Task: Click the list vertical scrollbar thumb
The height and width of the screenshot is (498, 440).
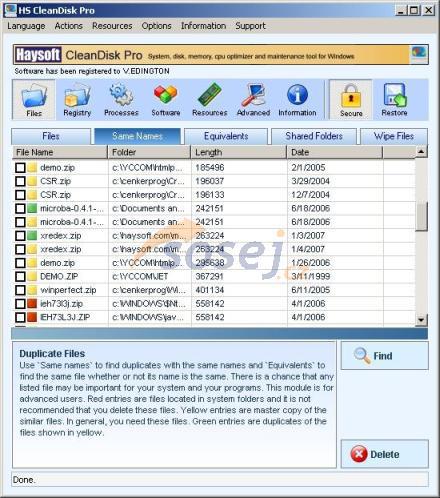Action: 421,216
